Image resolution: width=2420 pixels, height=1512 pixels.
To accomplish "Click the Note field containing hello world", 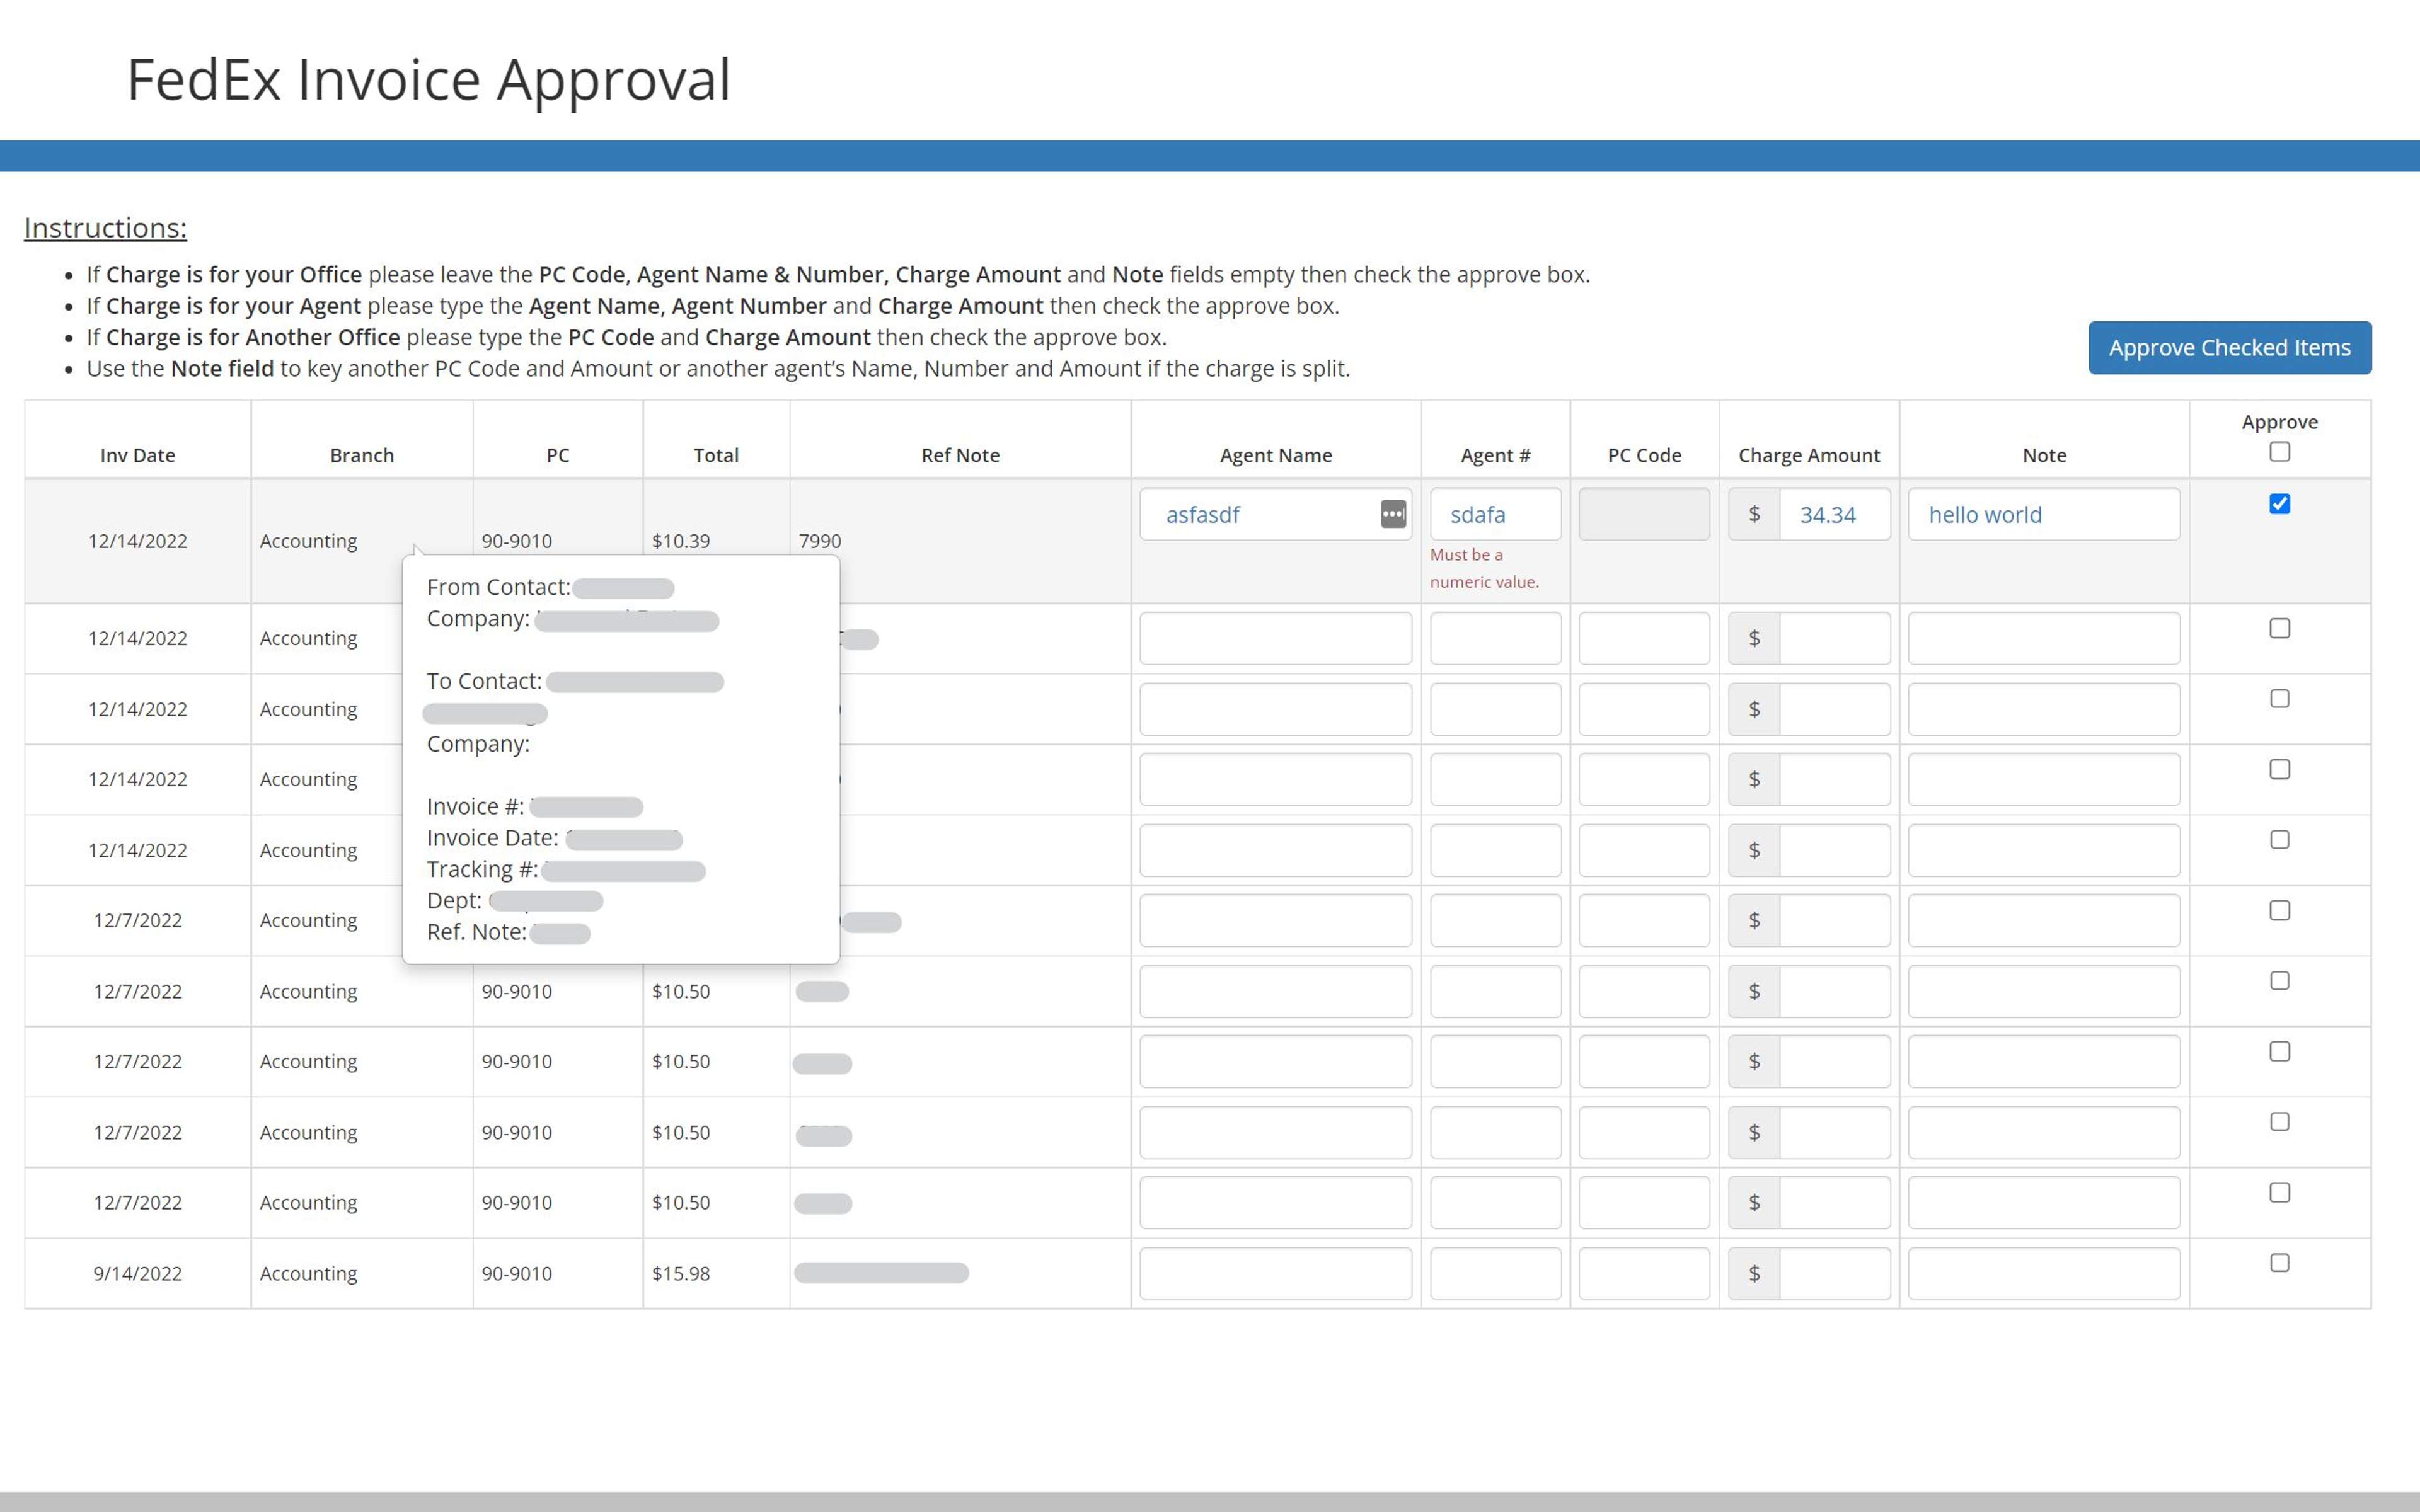I will 2043,514.
